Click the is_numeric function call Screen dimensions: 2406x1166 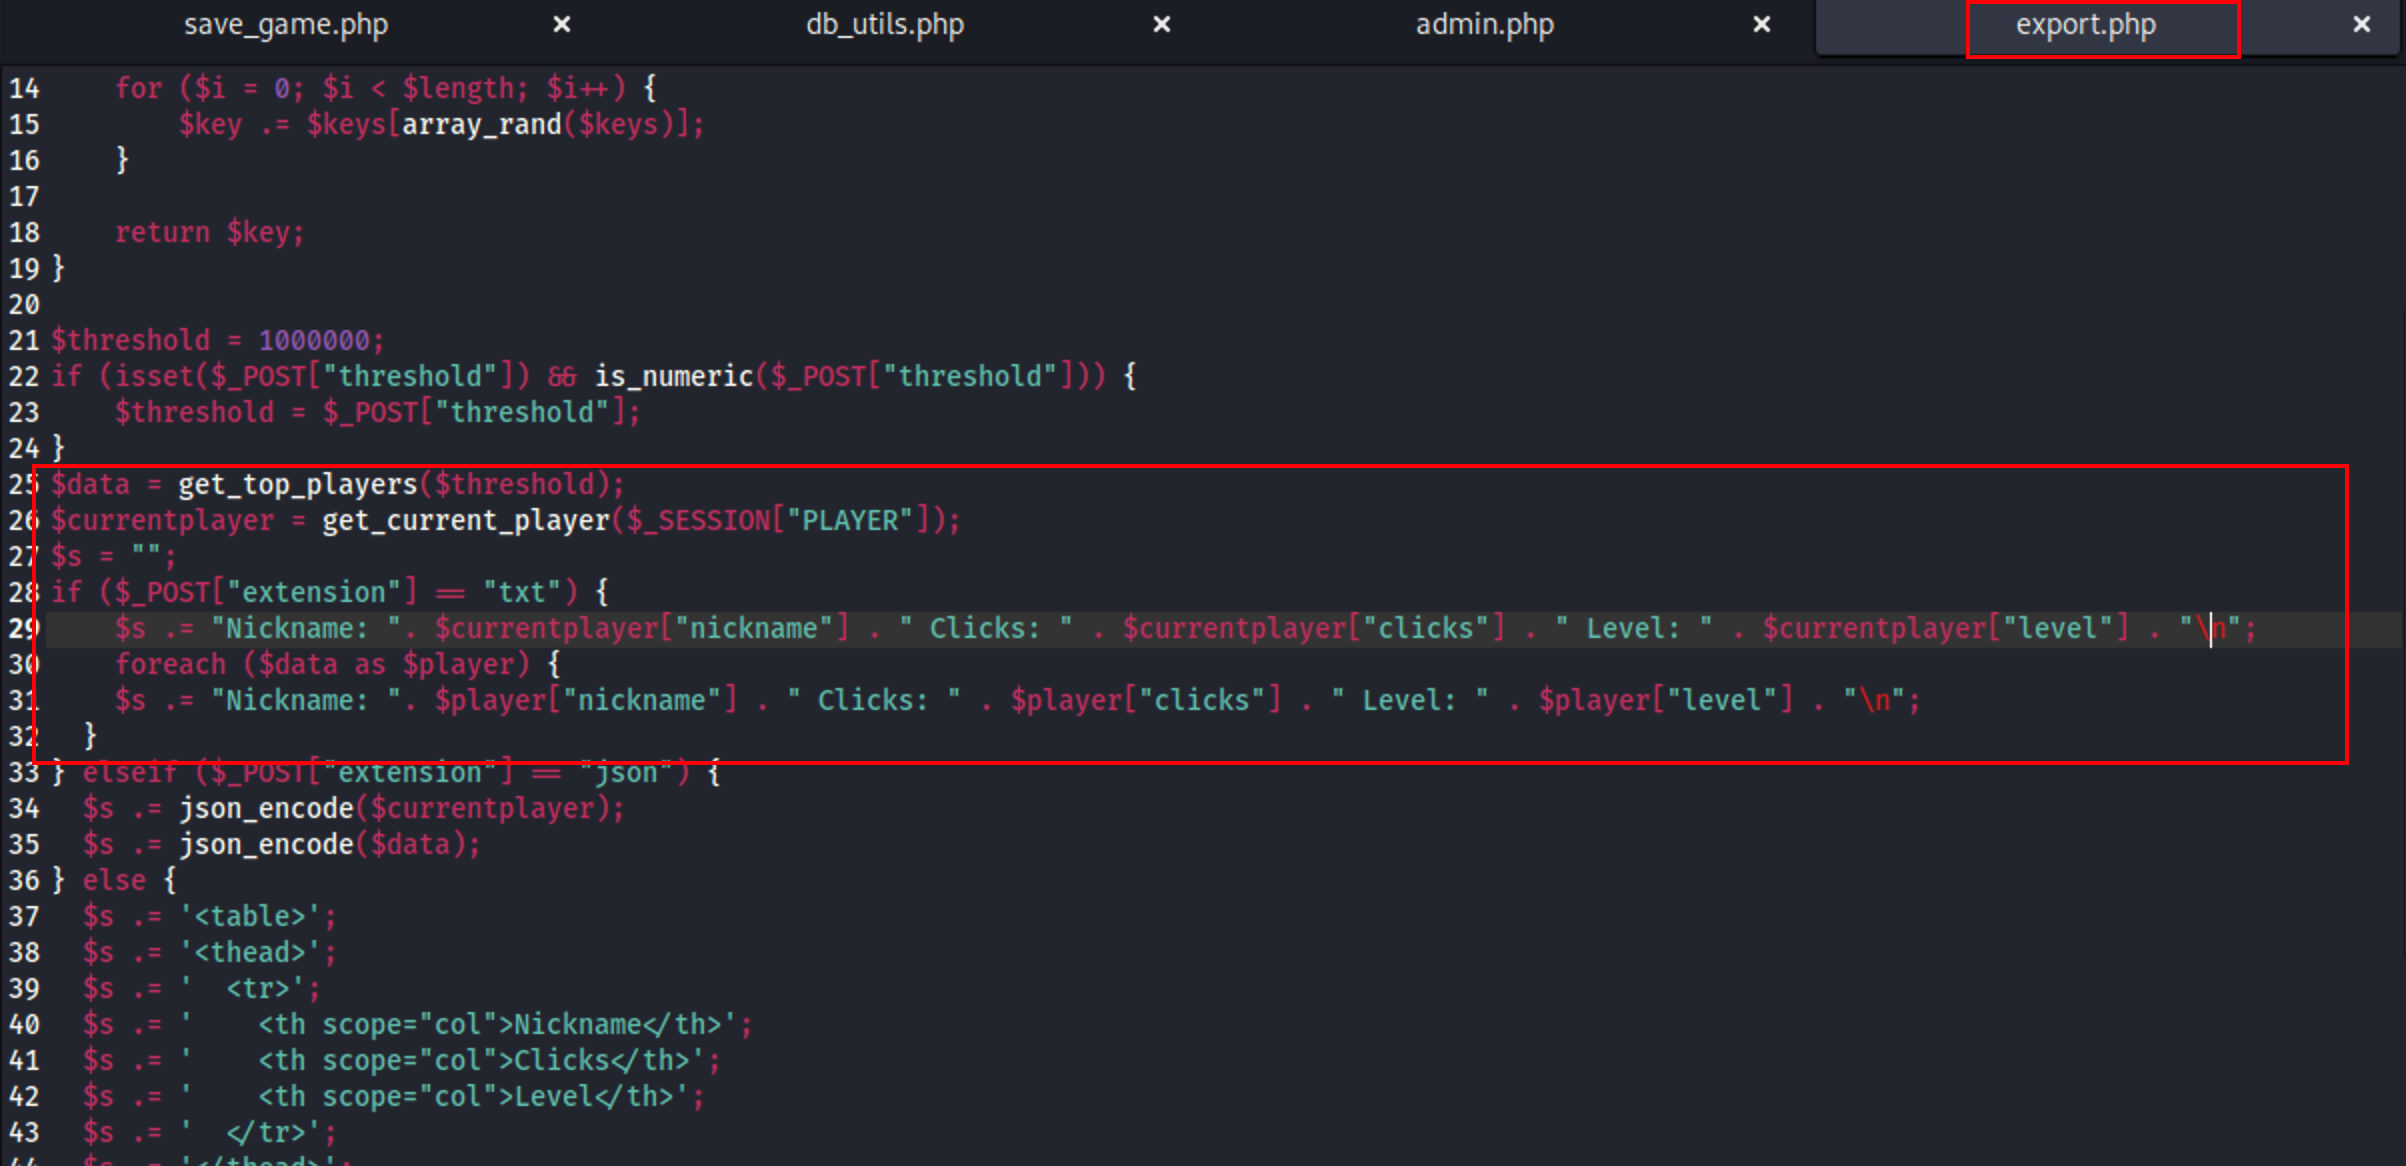point(673,377)
